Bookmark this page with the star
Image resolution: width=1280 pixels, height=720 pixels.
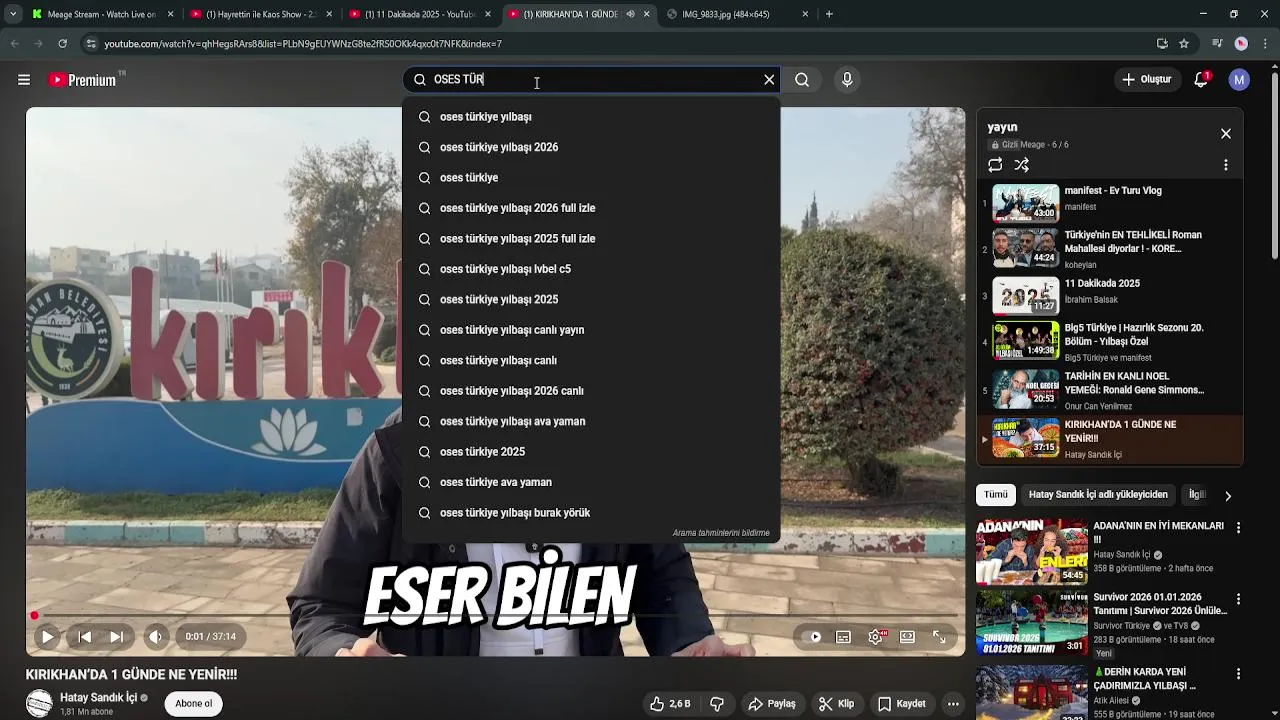coord(1184,44)
